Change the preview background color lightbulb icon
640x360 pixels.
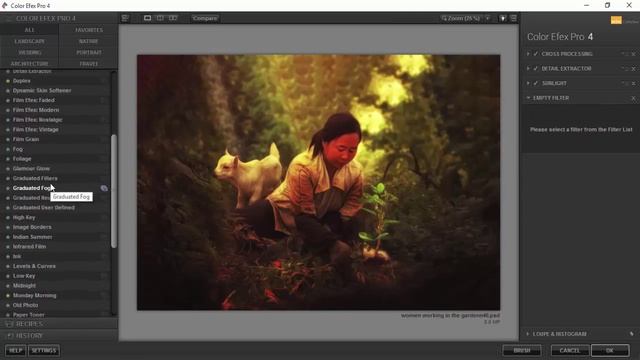click(503, 18)
